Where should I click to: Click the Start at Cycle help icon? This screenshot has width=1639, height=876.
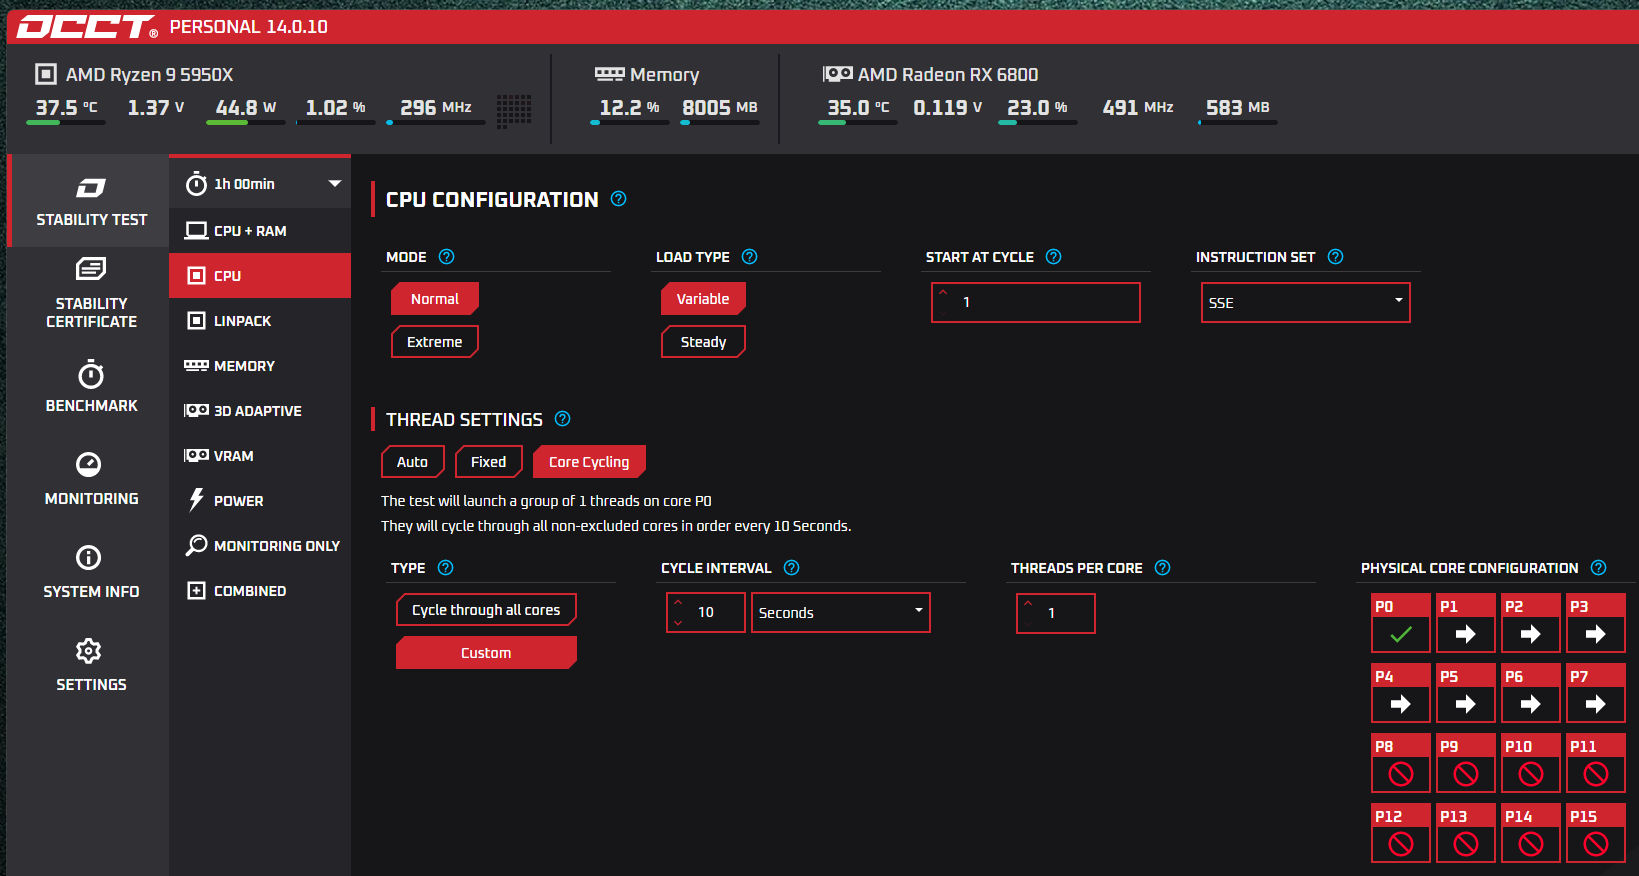pos(1054,257)
